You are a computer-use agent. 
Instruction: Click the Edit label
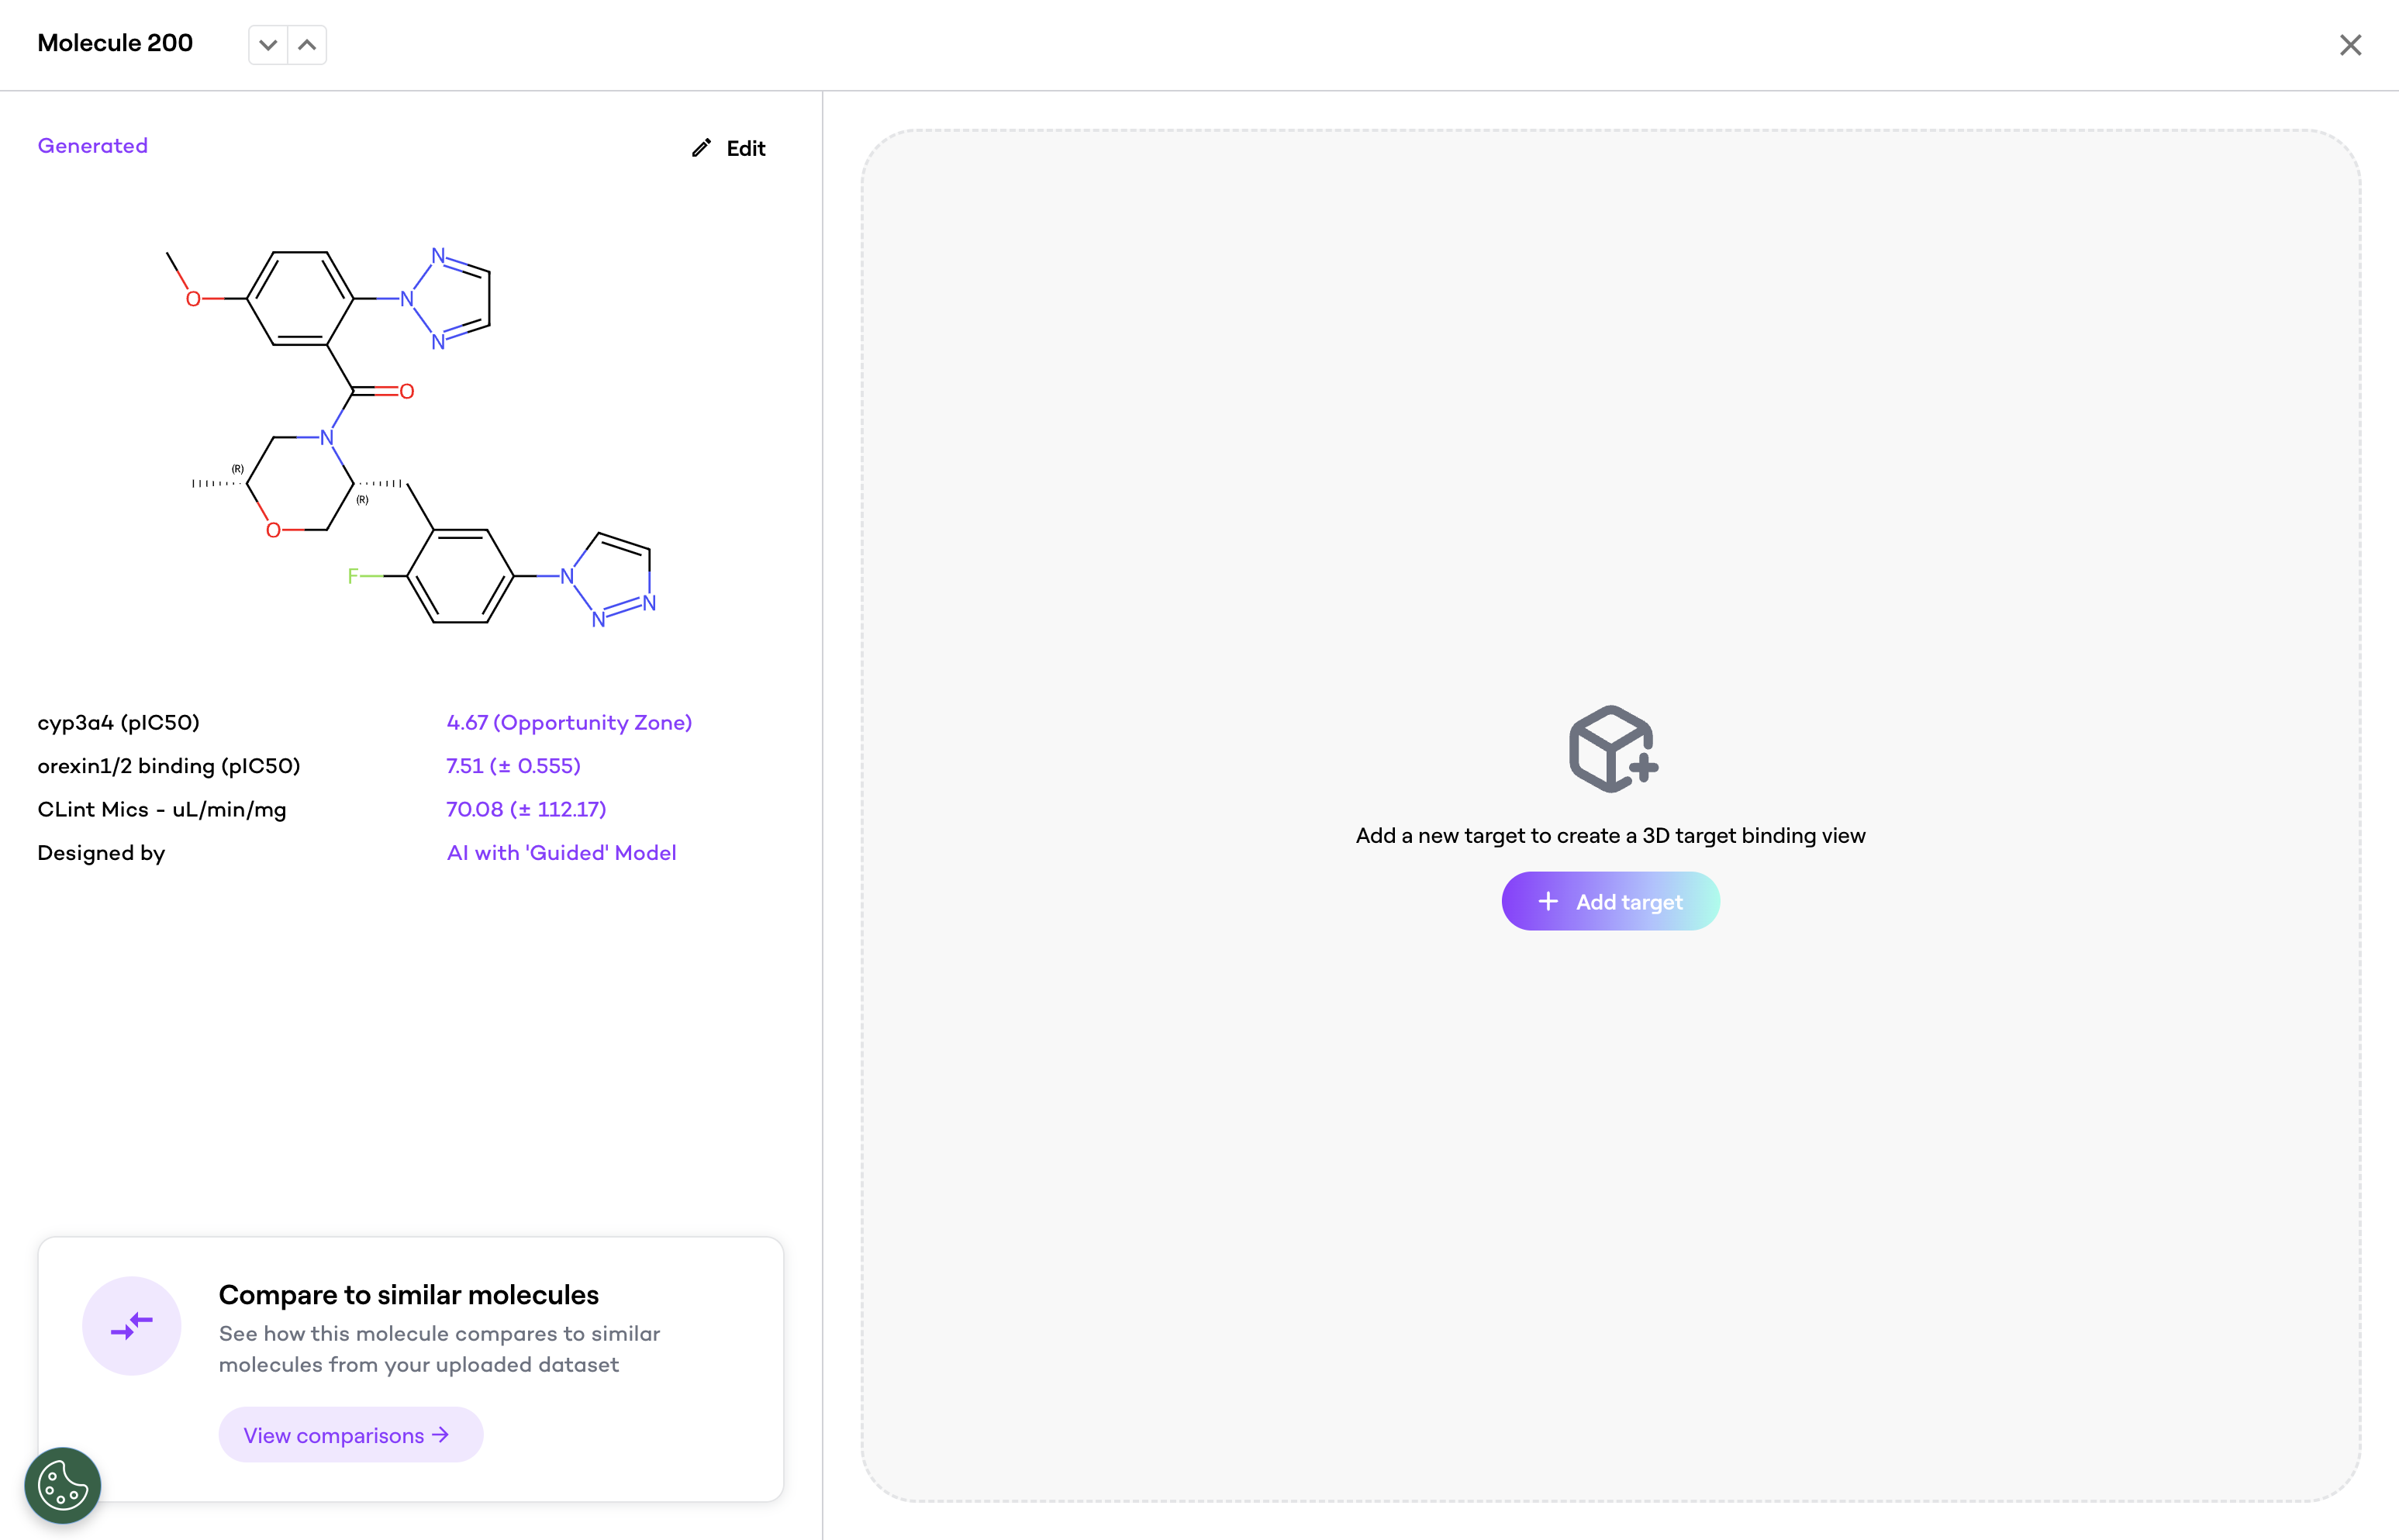click(745, 148)
